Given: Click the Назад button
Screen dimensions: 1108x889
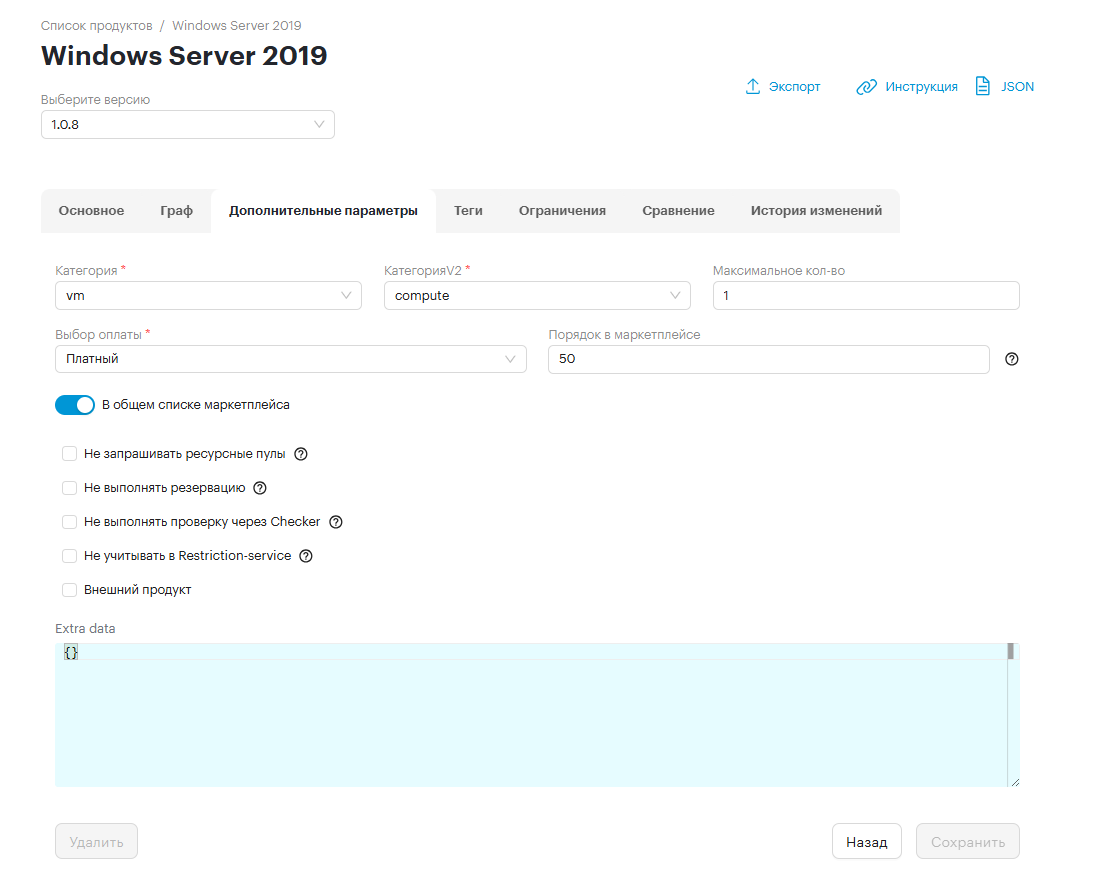Looking at the screenshot, I should pos(867,842).
